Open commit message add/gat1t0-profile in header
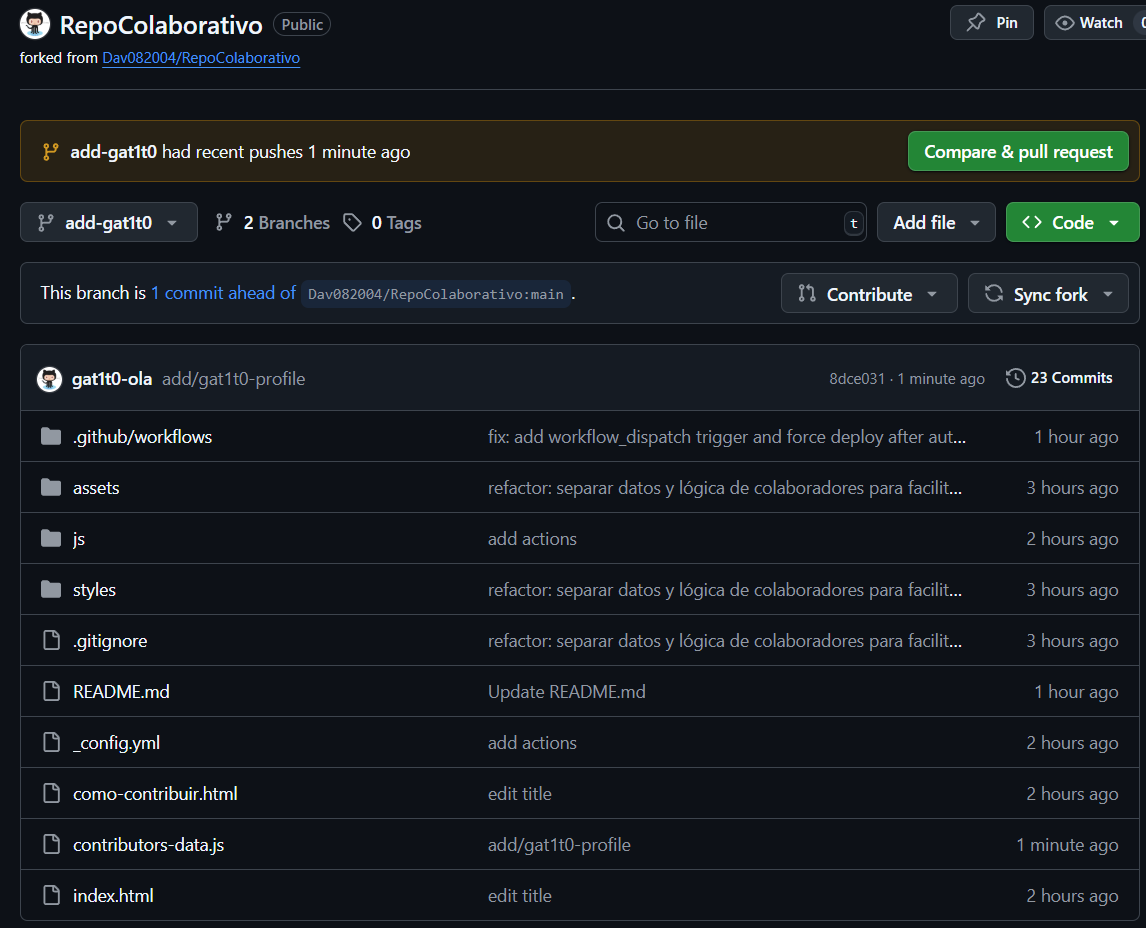This screenshot has width=1146, height=928. [234, 379]
